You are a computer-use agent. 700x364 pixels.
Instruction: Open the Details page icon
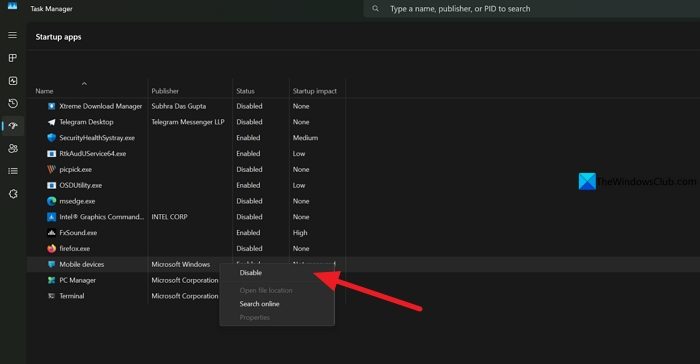click(x=12, y=171)
